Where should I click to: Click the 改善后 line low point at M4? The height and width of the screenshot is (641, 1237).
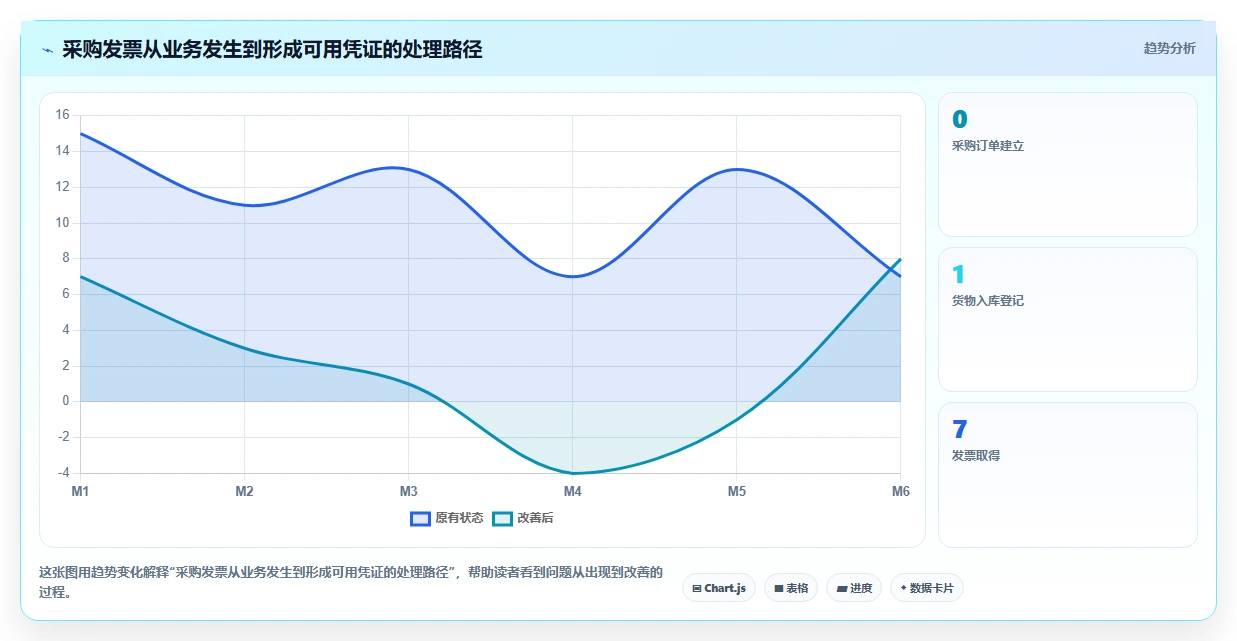[x=572, y=473]
